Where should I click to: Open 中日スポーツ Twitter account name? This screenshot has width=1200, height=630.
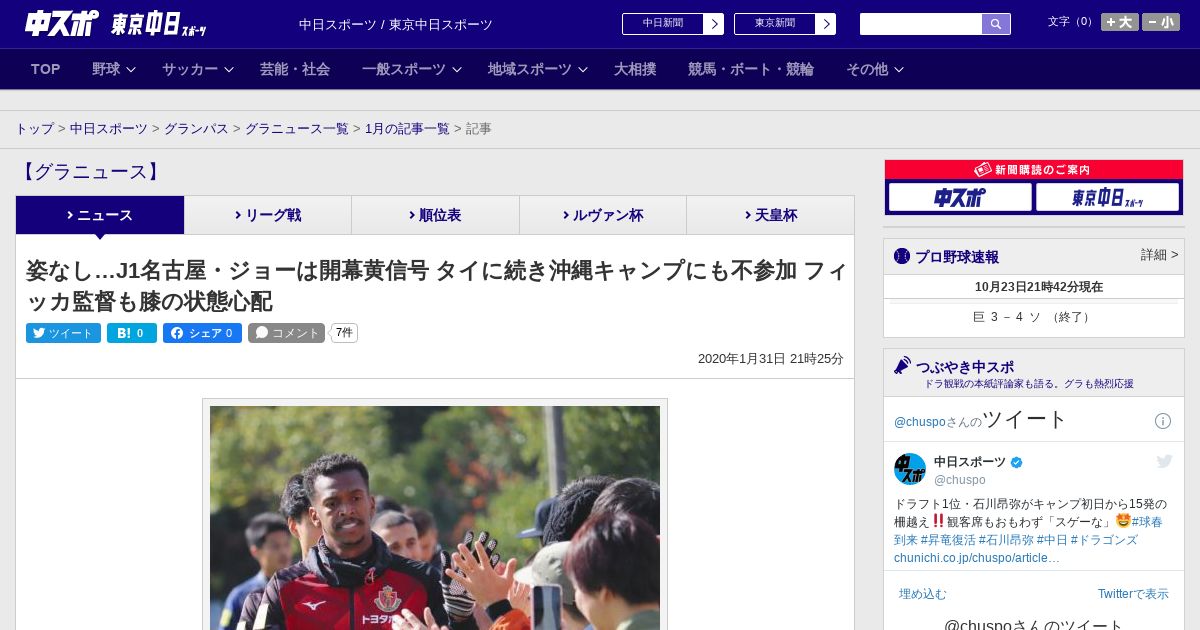point(970,462)
